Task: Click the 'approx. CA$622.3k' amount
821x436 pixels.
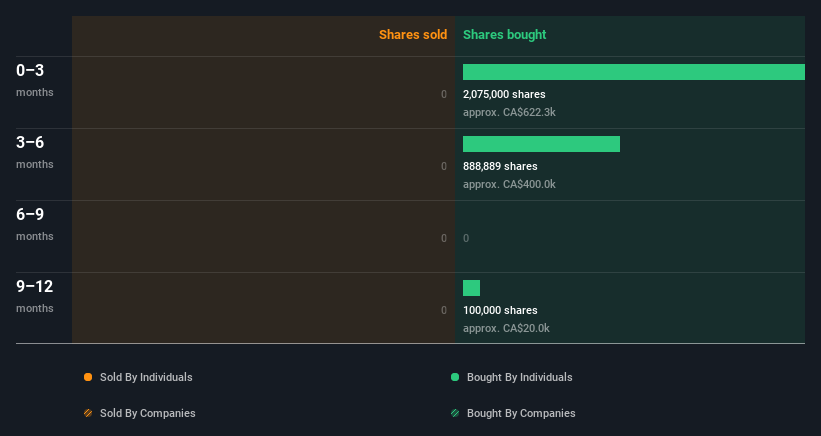Action: (x=509, y=113)
